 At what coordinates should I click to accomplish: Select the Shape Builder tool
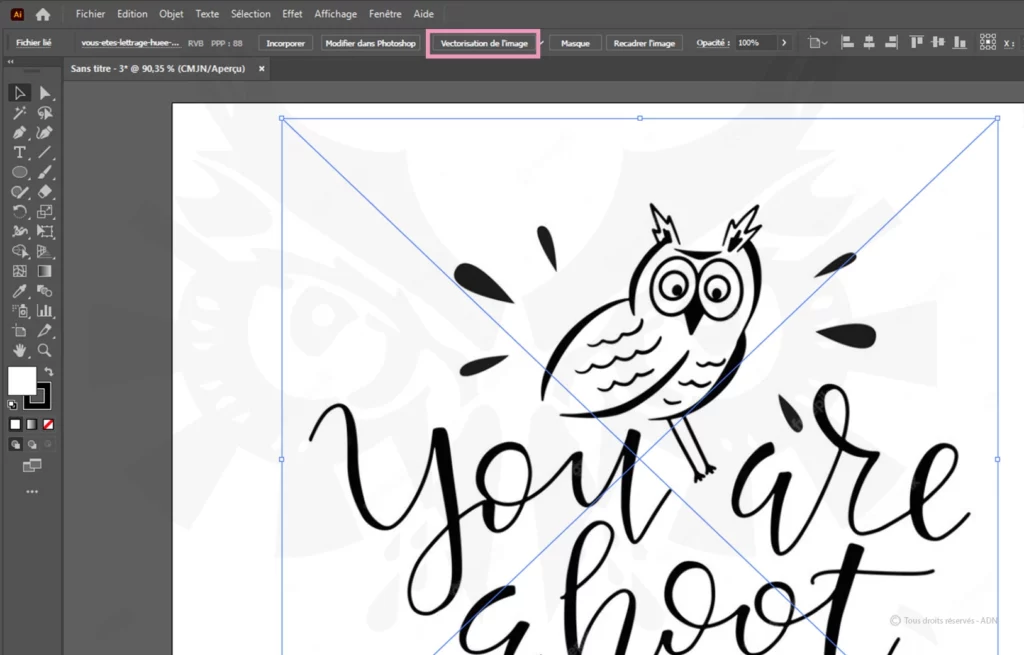[x=20, y=251]
